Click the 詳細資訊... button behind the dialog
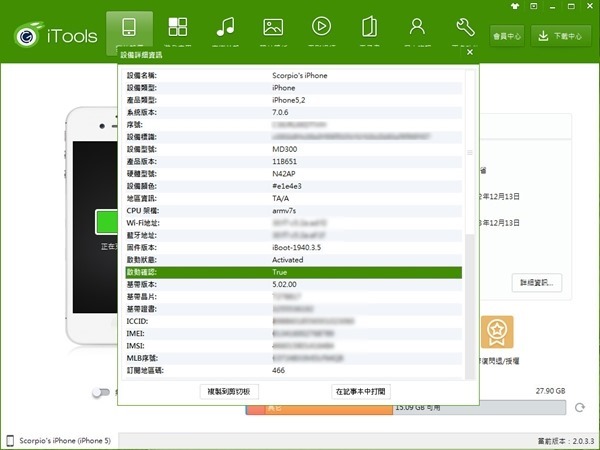 click(x=536, y=283)
